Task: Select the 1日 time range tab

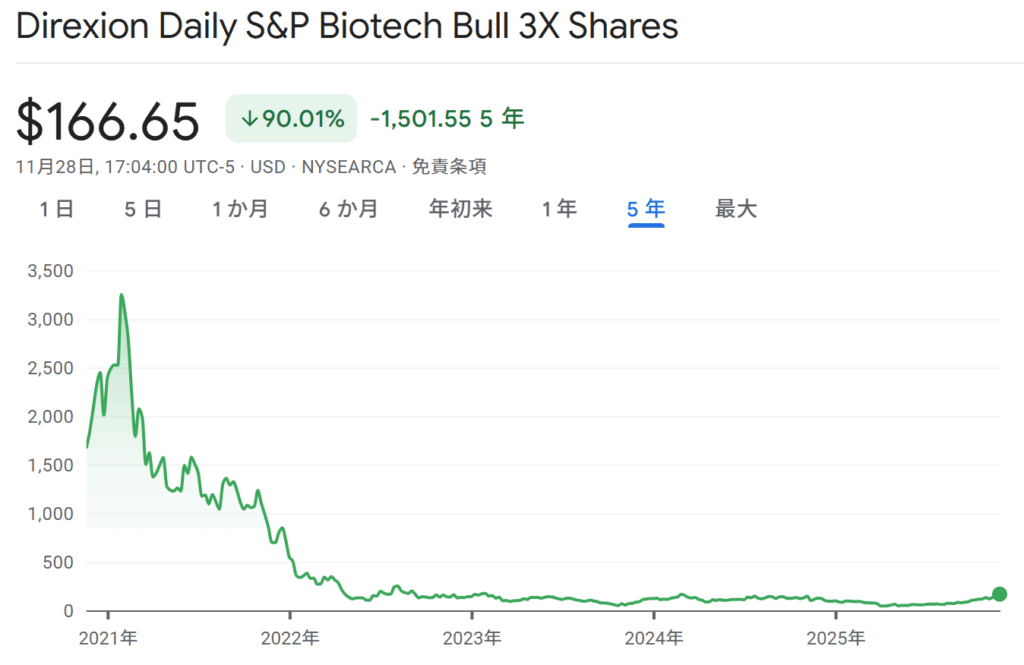Action: pyautogui.click(x=57, y=209)
